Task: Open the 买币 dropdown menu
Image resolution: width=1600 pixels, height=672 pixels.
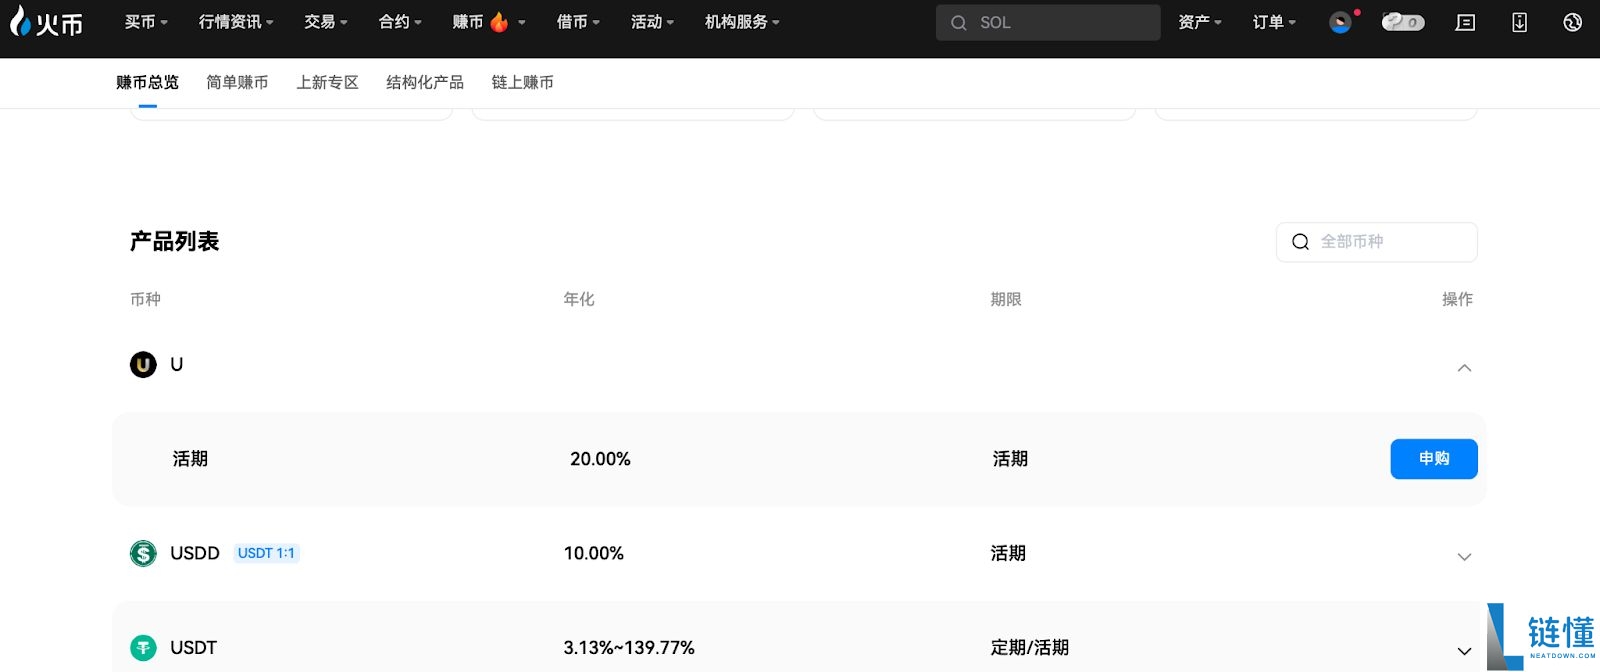Action: click(146, 22)
